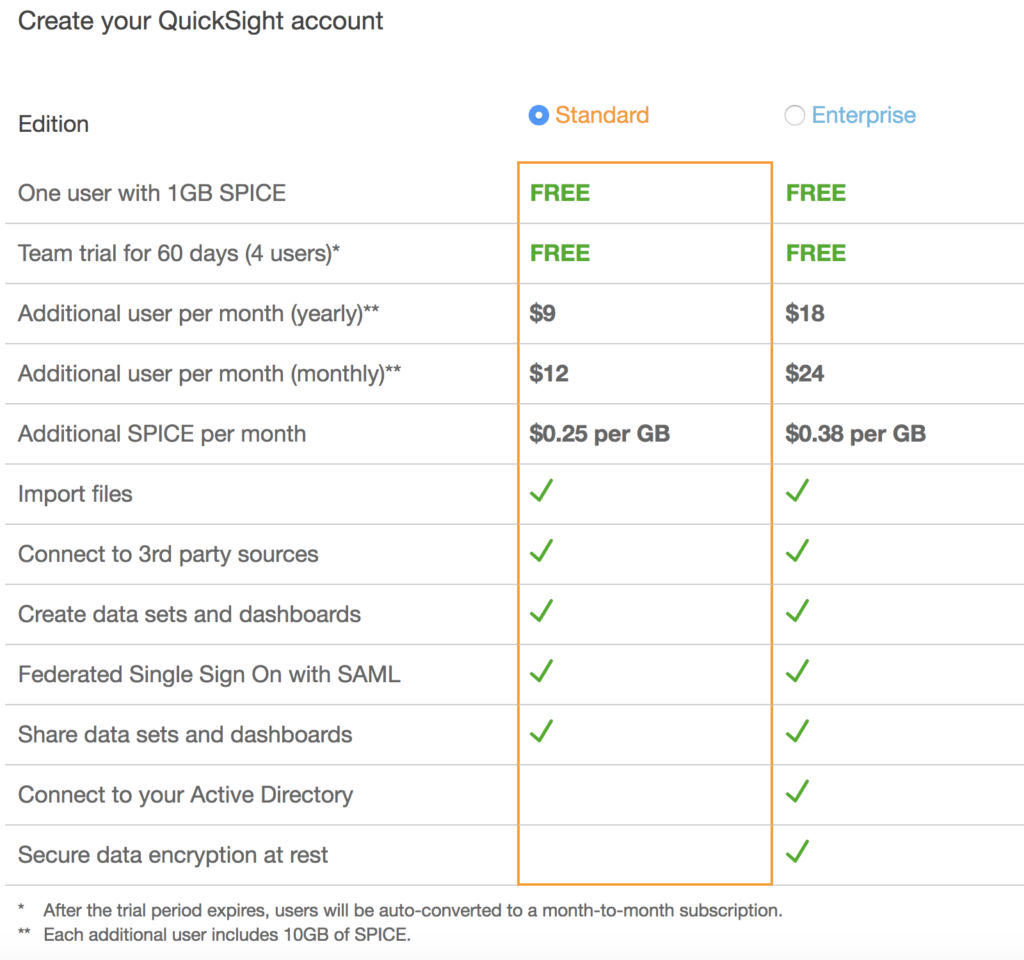Viewport: 1024px width, 960px height.
Task: Click Enterprise $0.38 per GB SPICE price
Action: tap(856, 434)
